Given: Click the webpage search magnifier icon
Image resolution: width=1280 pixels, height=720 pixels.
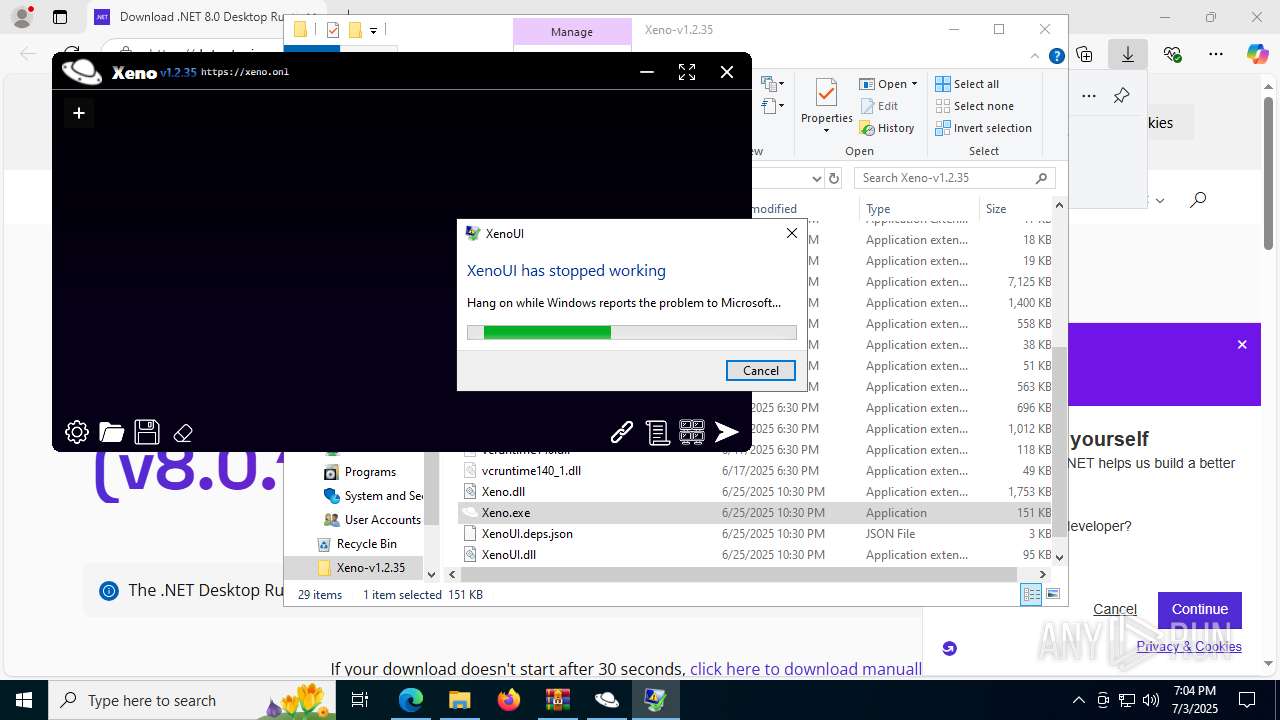Looking at the screenshot, I should click(1198, 200).
